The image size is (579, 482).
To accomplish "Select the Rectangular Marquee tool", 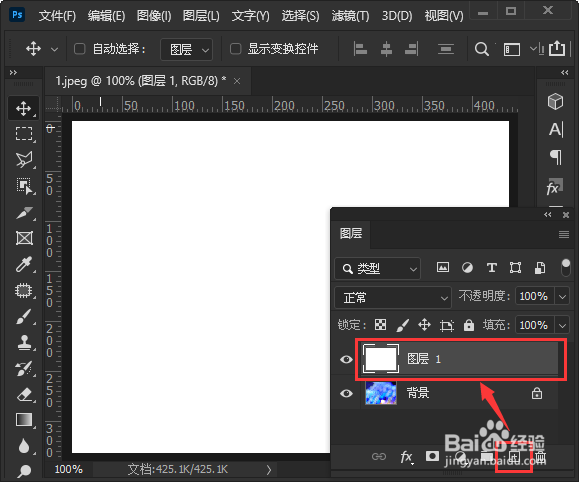I will [24, 133].
